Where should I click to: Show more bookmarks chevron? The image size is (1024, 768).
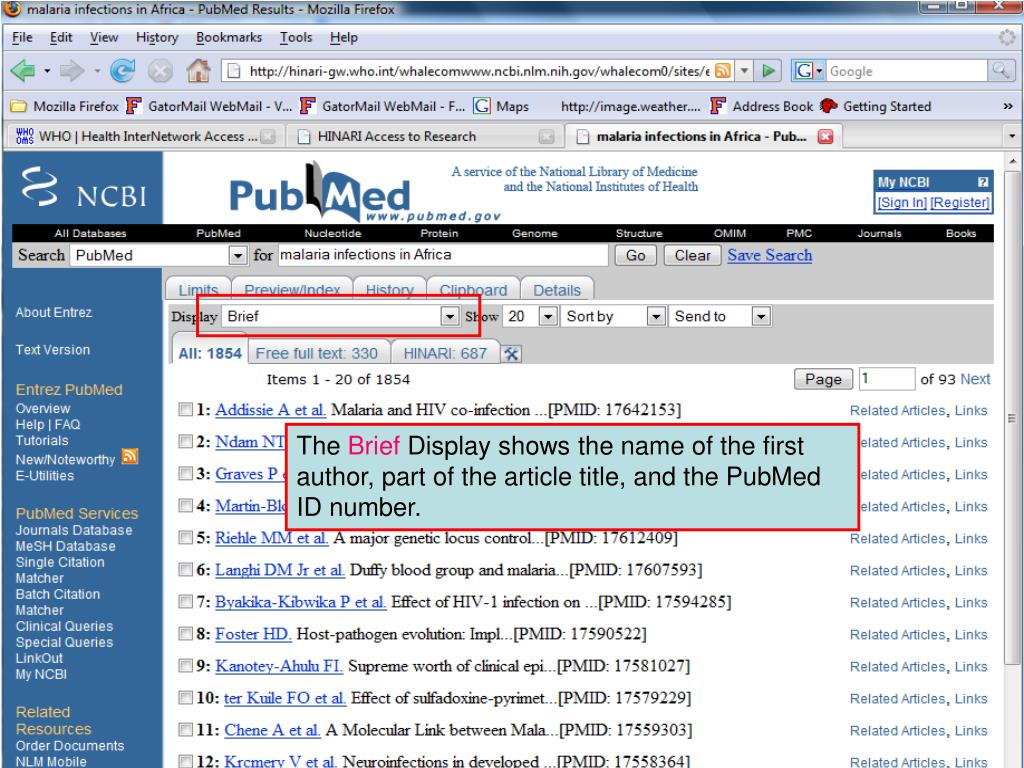pos(1008,106)
